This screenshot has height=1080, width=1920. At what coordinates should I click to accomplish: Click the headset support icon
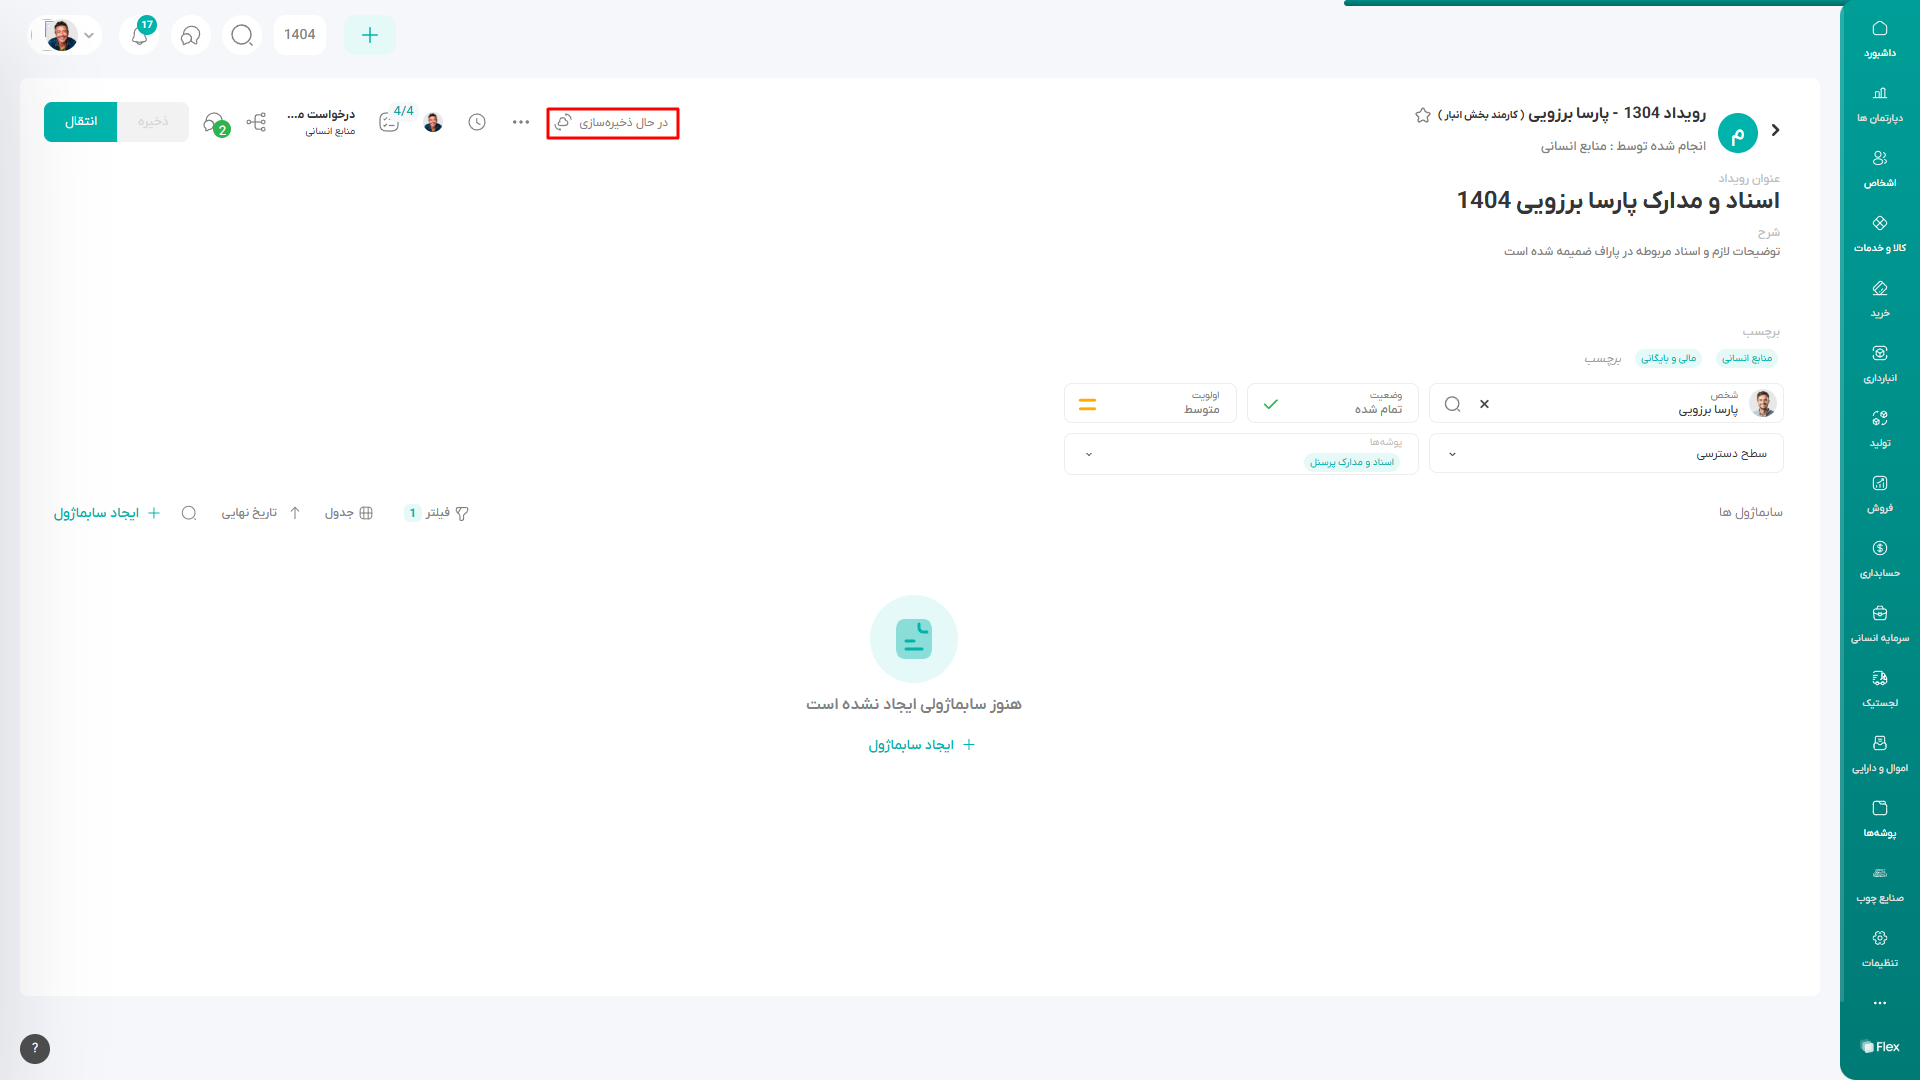191,36
